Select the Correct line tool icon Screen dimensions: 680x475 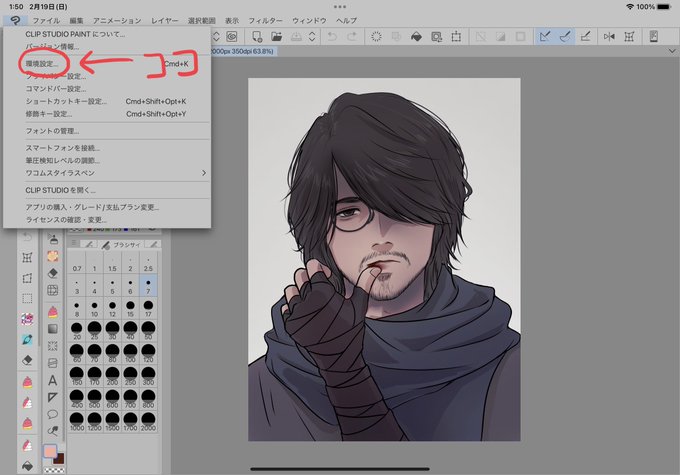[x=52, y=431]
